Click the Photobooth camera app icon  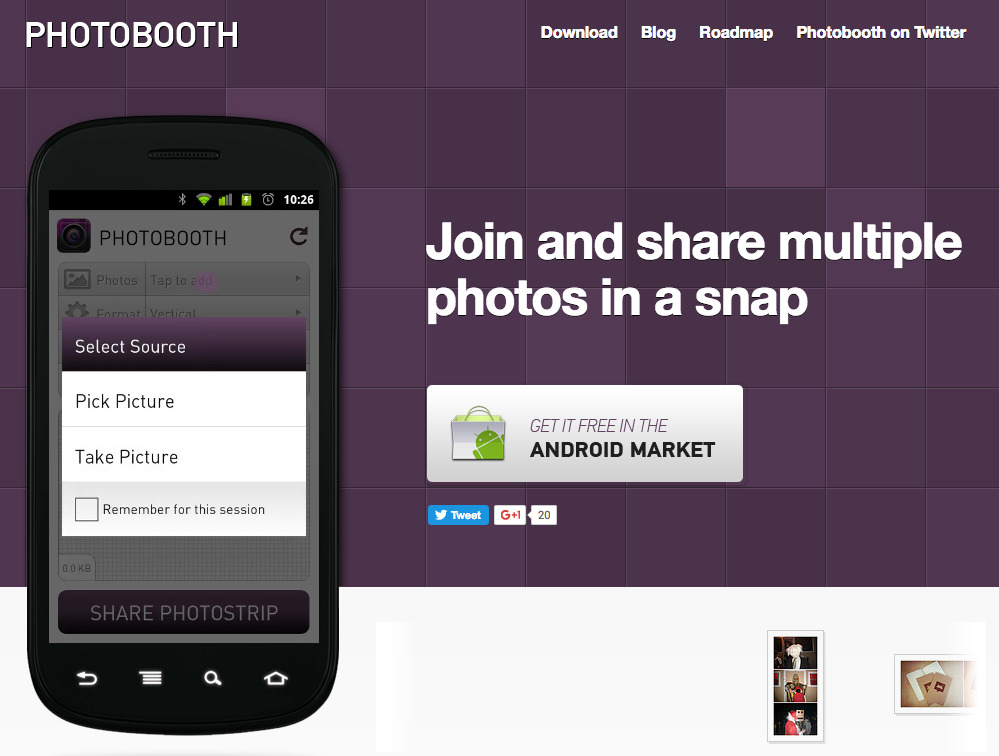click(x=74, y=236)
